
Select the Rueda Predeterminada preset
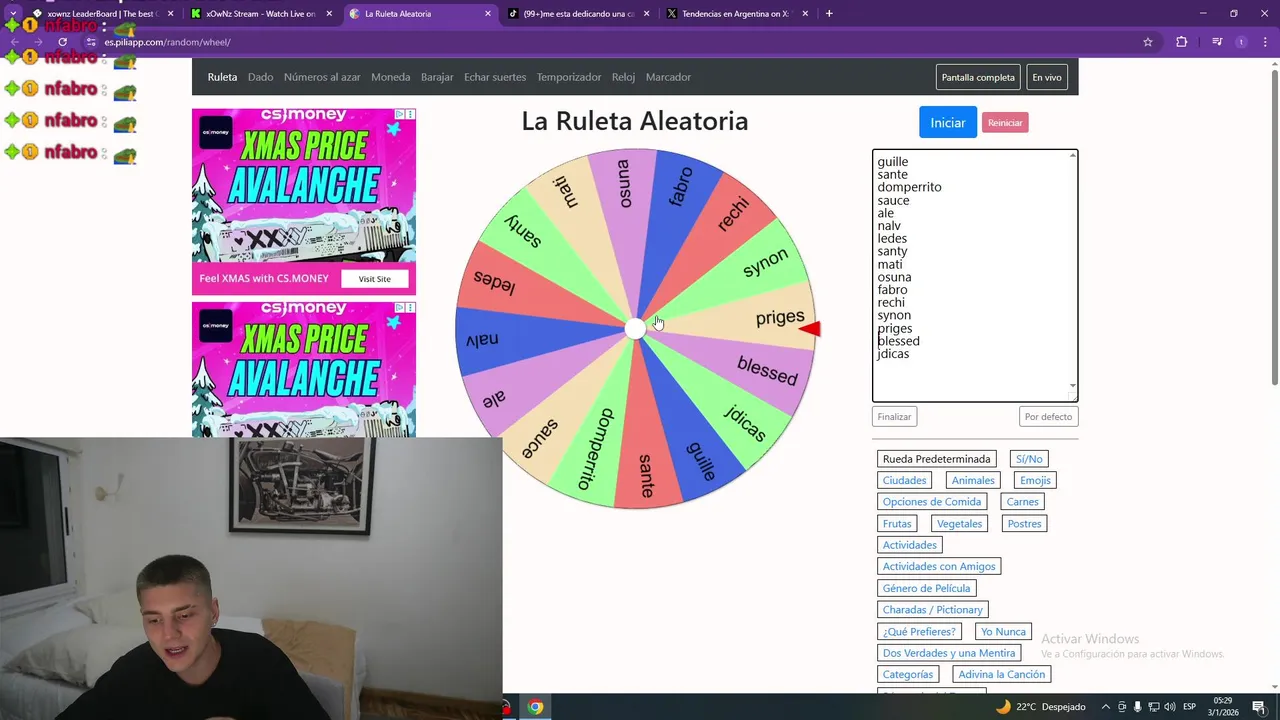click(936, 459)
